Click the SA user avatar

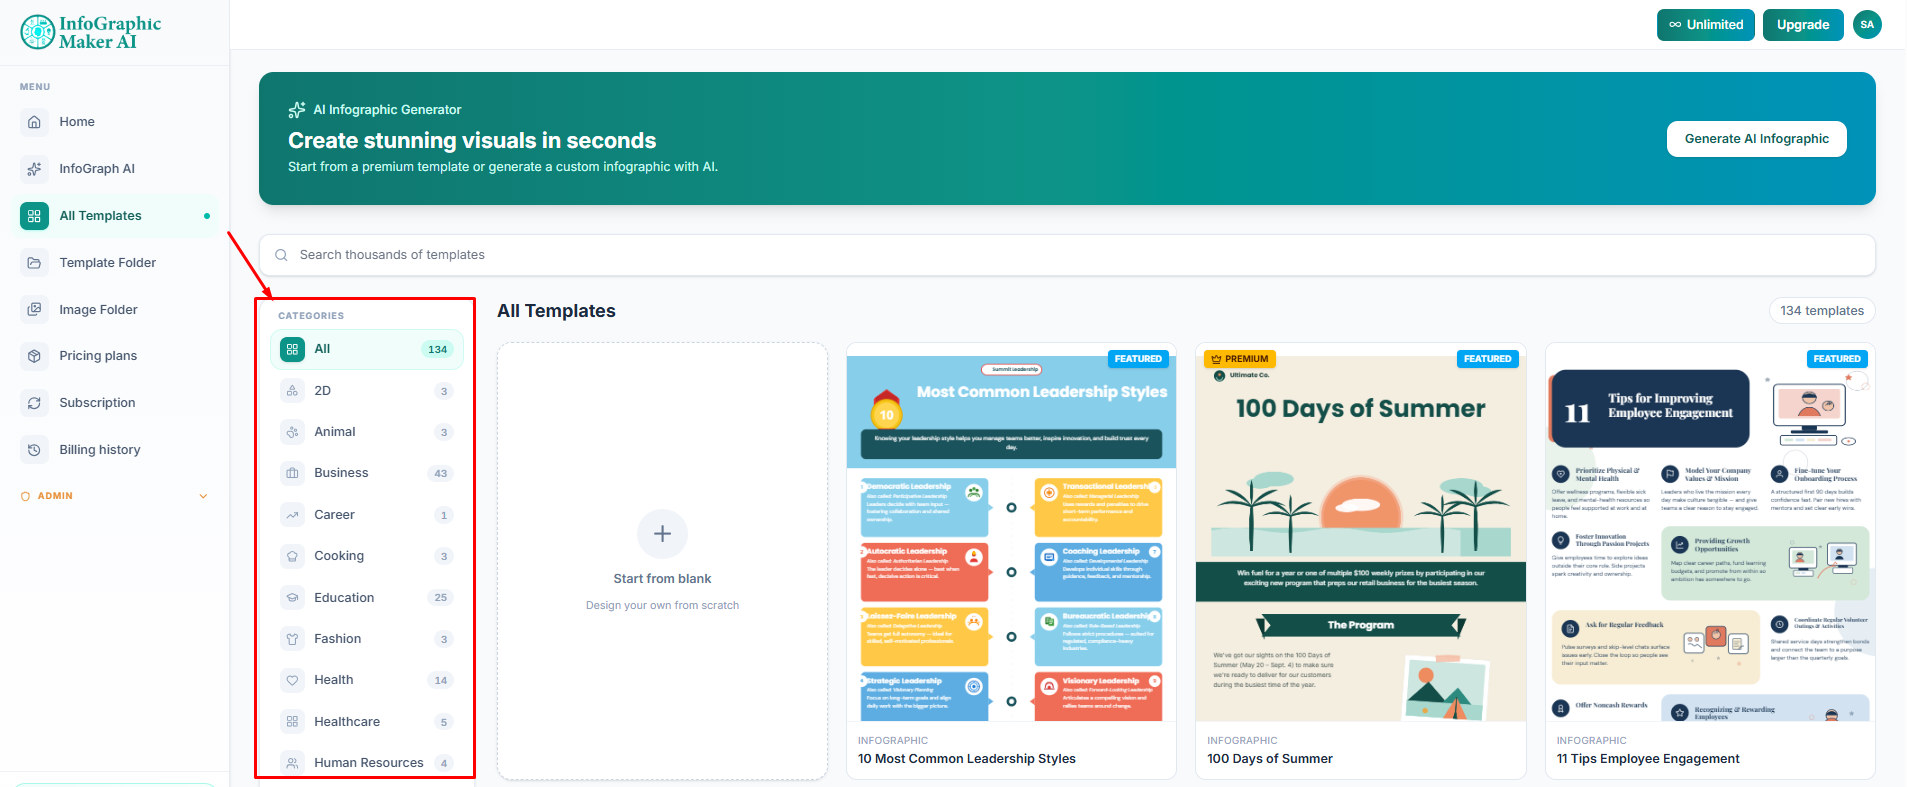point(1867,25)
